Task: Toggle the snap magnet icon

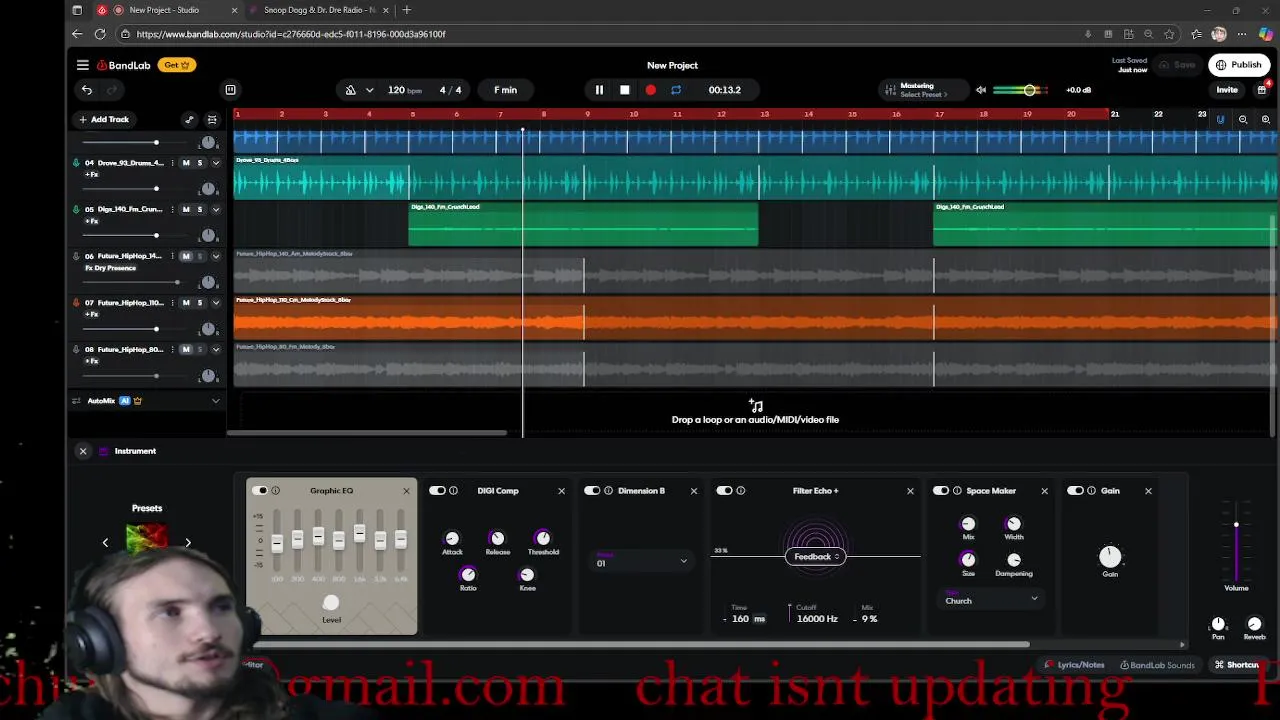Action: tap(1220, 119)
